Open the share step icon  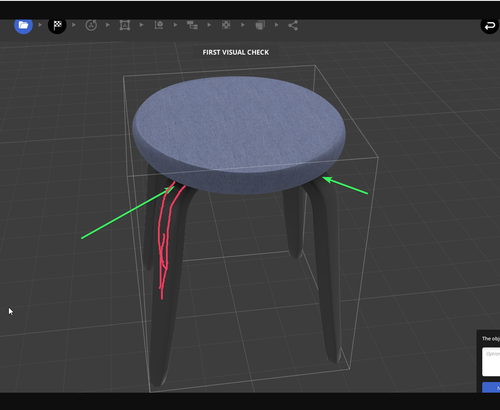point(293,25)
